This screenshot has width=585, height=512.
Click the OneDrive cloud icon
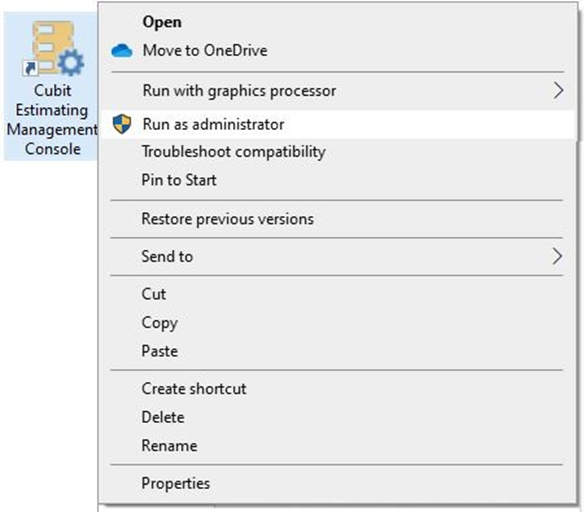tap(122, 51)
